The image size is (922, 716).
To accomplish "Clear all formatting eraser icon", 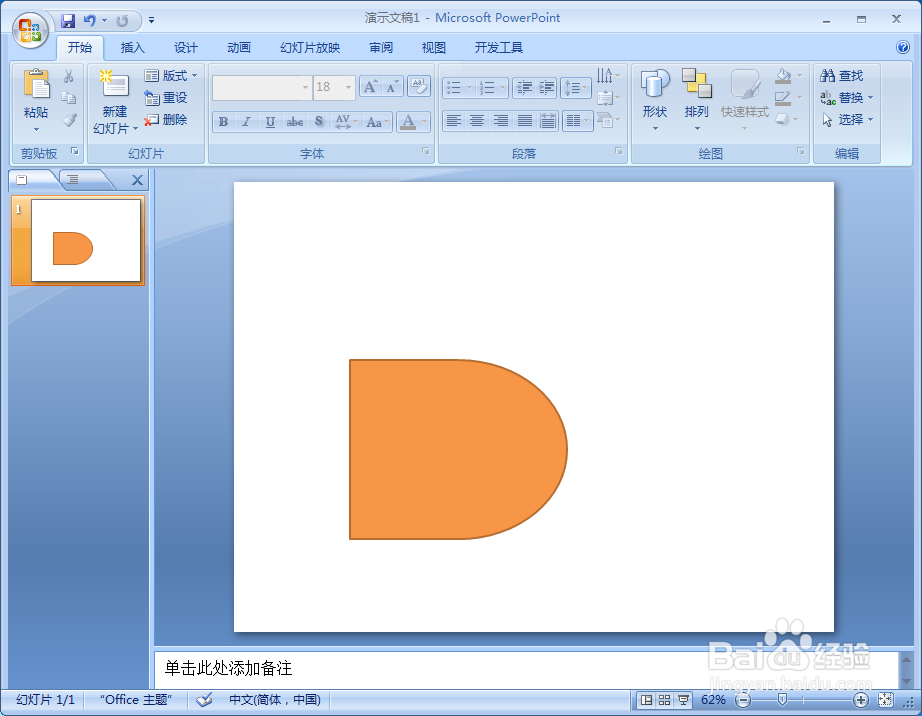I will 419,86.
